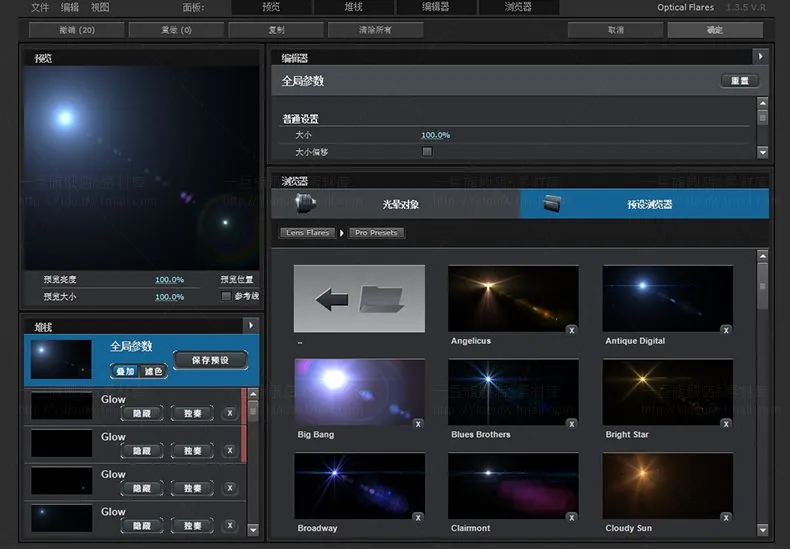790x549 pixels.
Task: Toggle 隐藏 on the first Glow element
Action: click(142, 413)
